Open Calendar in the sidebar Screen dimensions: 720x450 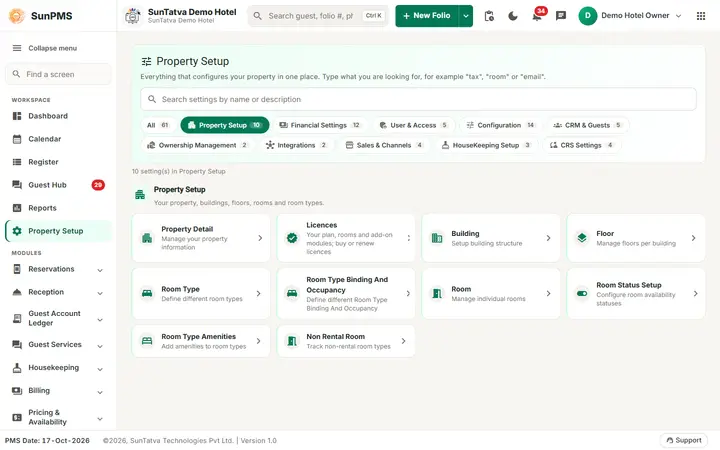pos(58,139)
